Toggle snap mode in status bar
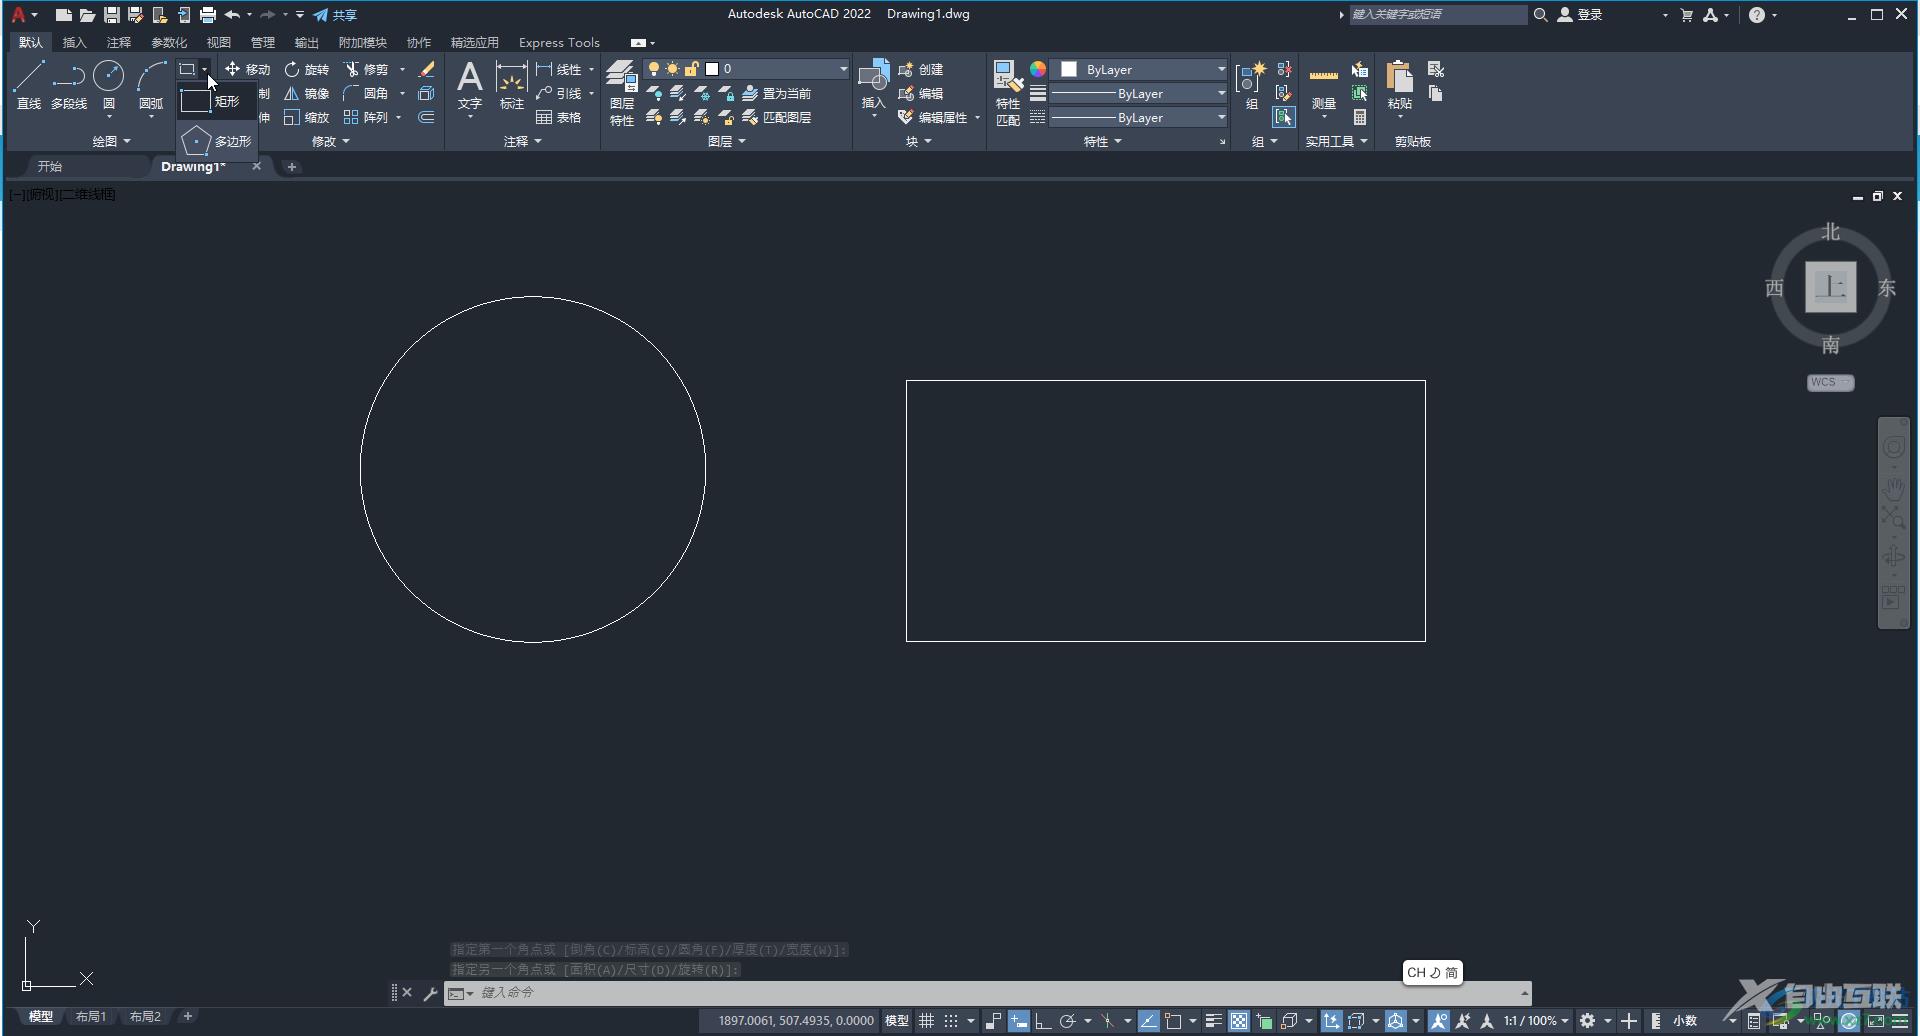 pyautogui.click(x=951, y=1021)
